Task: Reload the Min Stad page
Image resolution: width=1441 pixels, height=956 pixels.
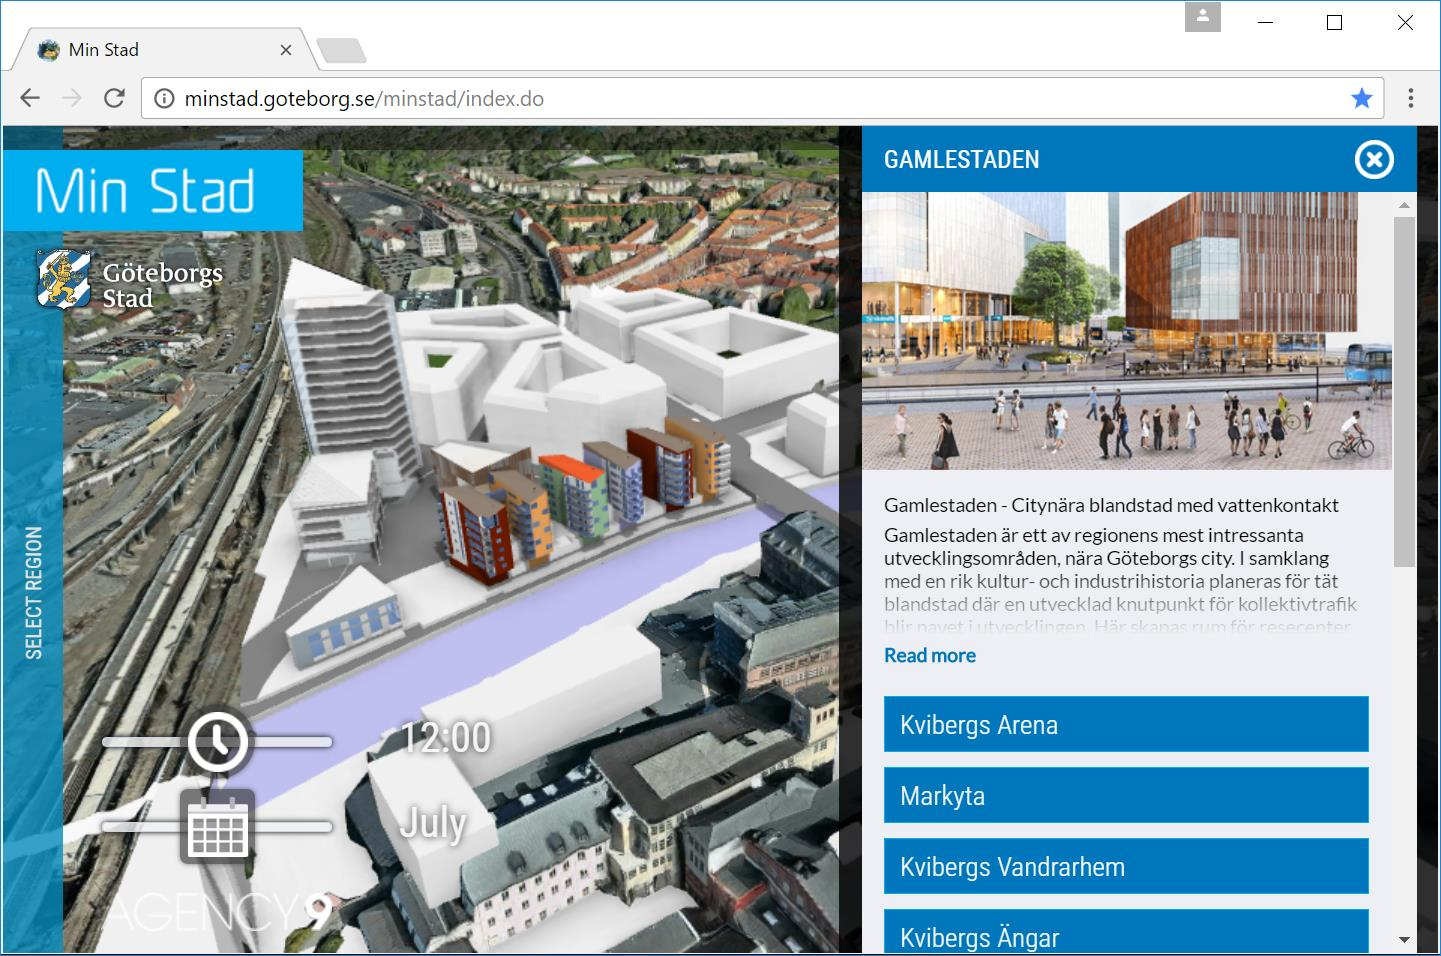Action: click(x=115, y=98)
